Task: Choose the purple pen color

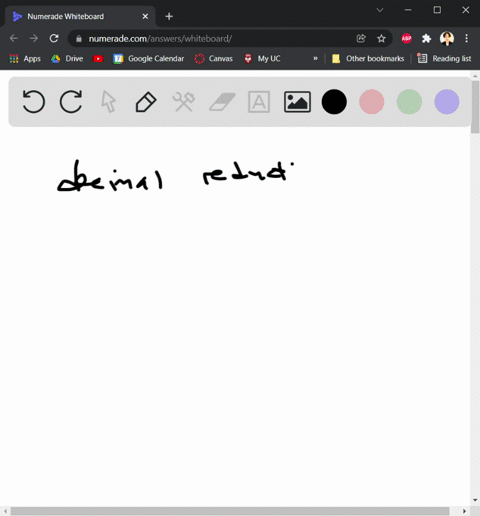Action: pos(447,102)
